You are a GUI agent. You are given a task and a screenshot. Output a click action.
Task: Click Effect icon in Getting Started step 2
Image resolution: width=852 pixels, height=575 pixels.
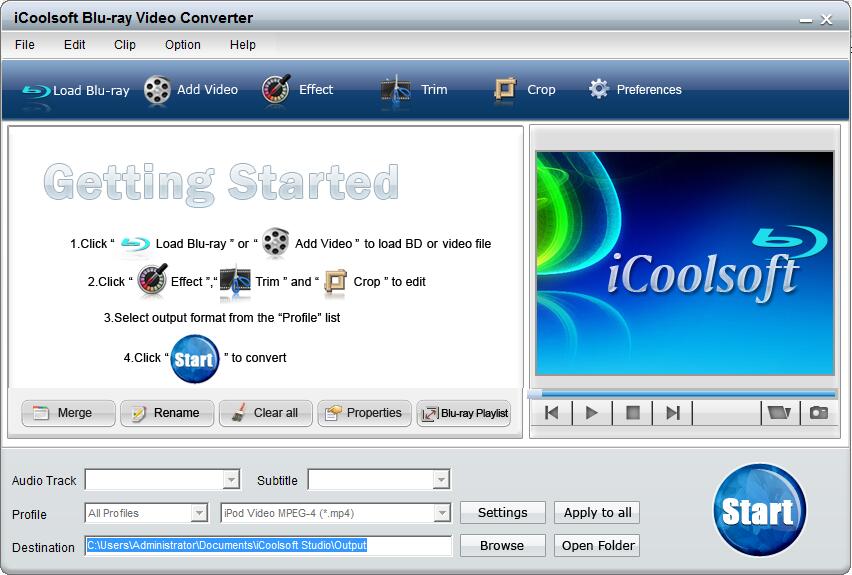click(152, 280)
